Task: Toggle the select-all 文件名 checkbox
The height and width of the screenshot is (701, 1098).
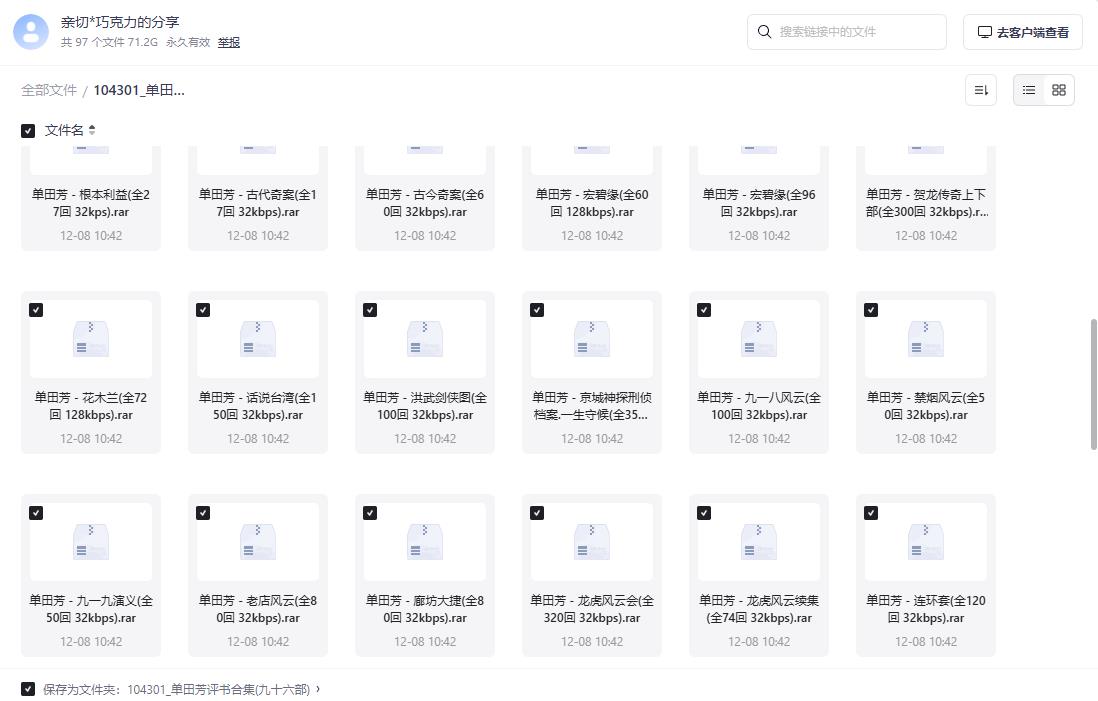Action: (28, 131)
